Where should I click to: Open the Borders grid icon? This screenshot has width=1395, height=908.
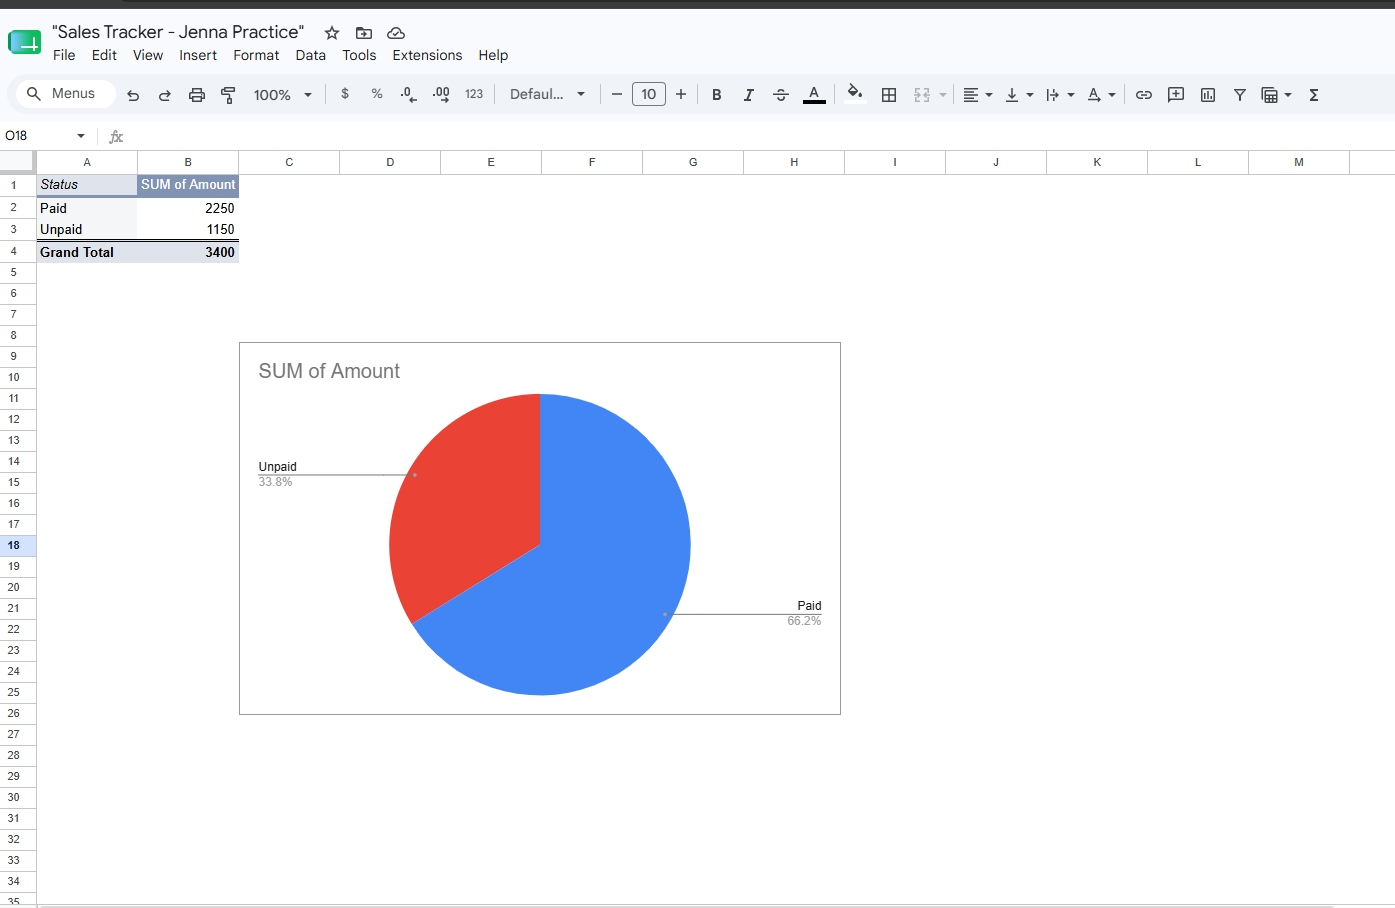click(x=889, y=95)
